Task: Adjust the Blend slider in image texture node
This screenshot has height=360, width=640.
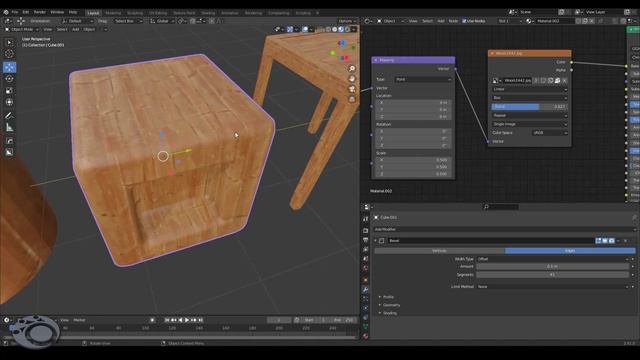Action: click(x=529, y=107)
